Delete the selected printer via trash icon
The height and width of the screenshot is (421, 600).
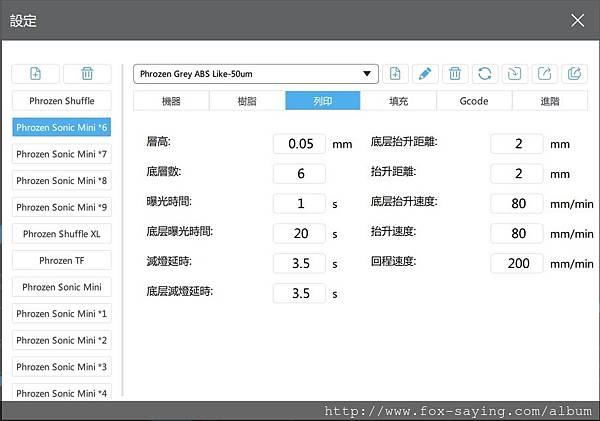(x=87, y=73)
